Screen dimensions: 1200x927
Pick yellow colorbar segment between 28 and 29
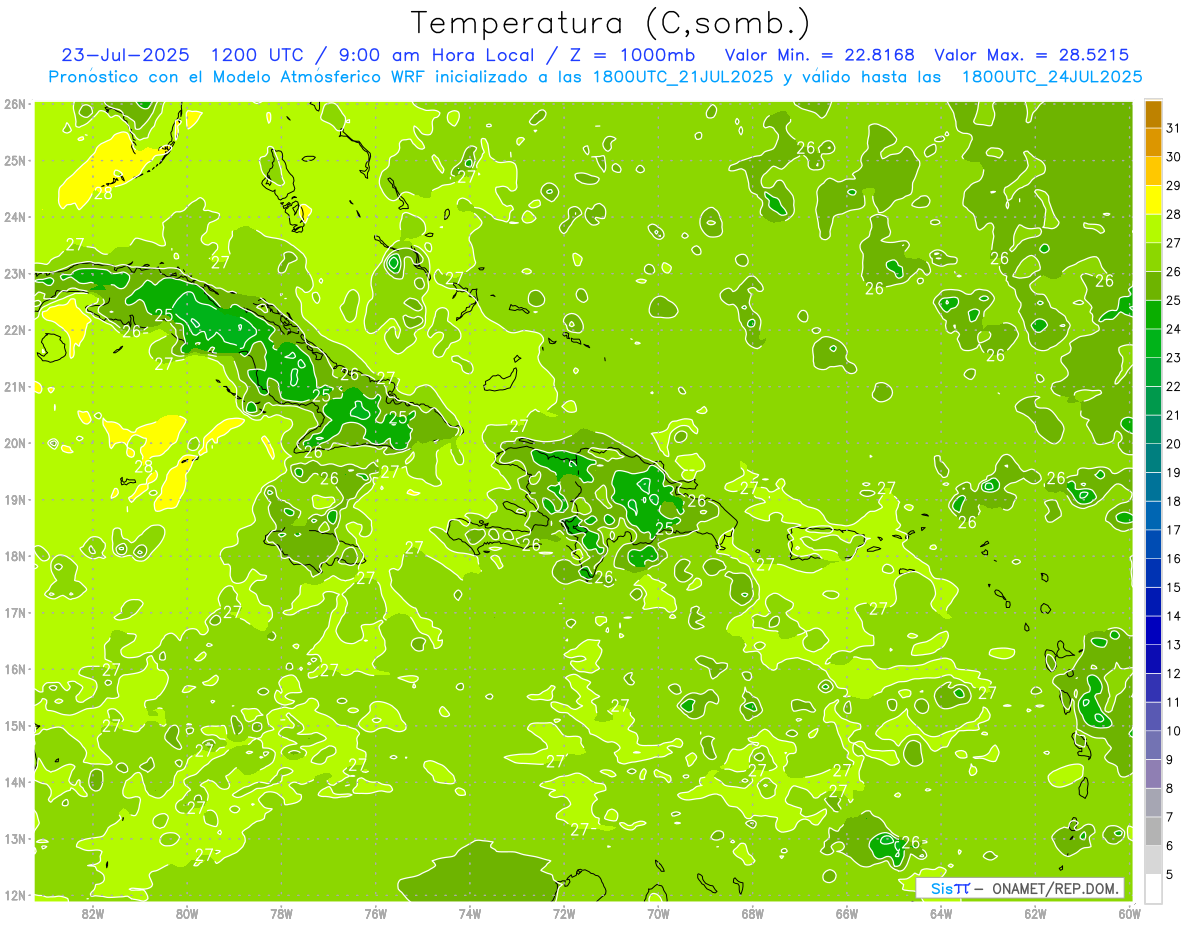click(x=1153, y=200)
